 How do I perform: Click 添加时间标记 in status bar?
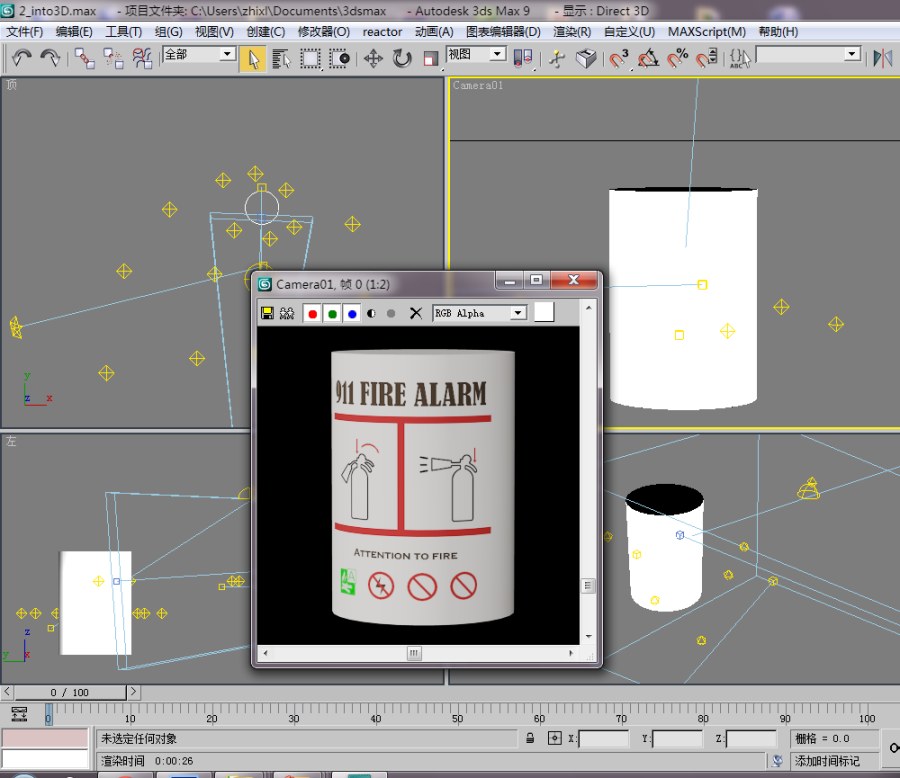(827, 761)
